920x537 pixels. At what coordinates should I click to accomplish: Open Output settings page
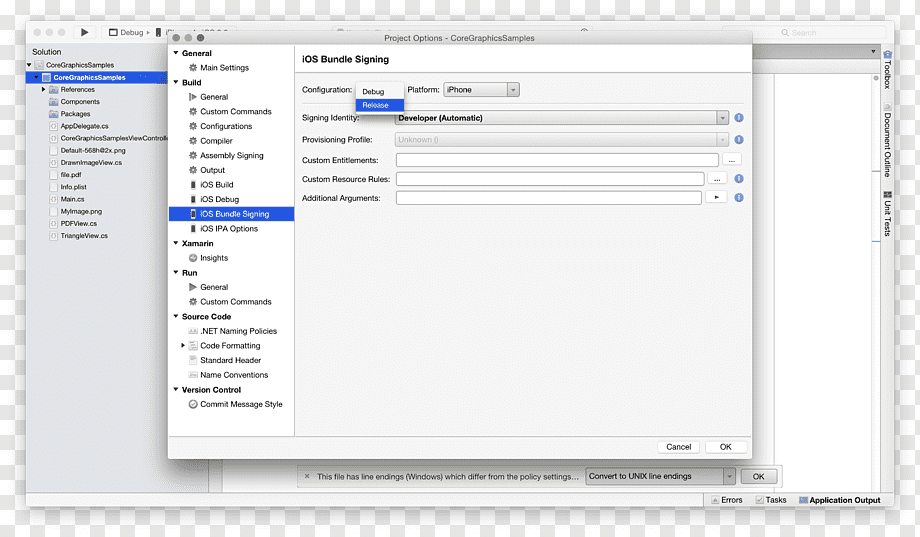click(212, 170)
